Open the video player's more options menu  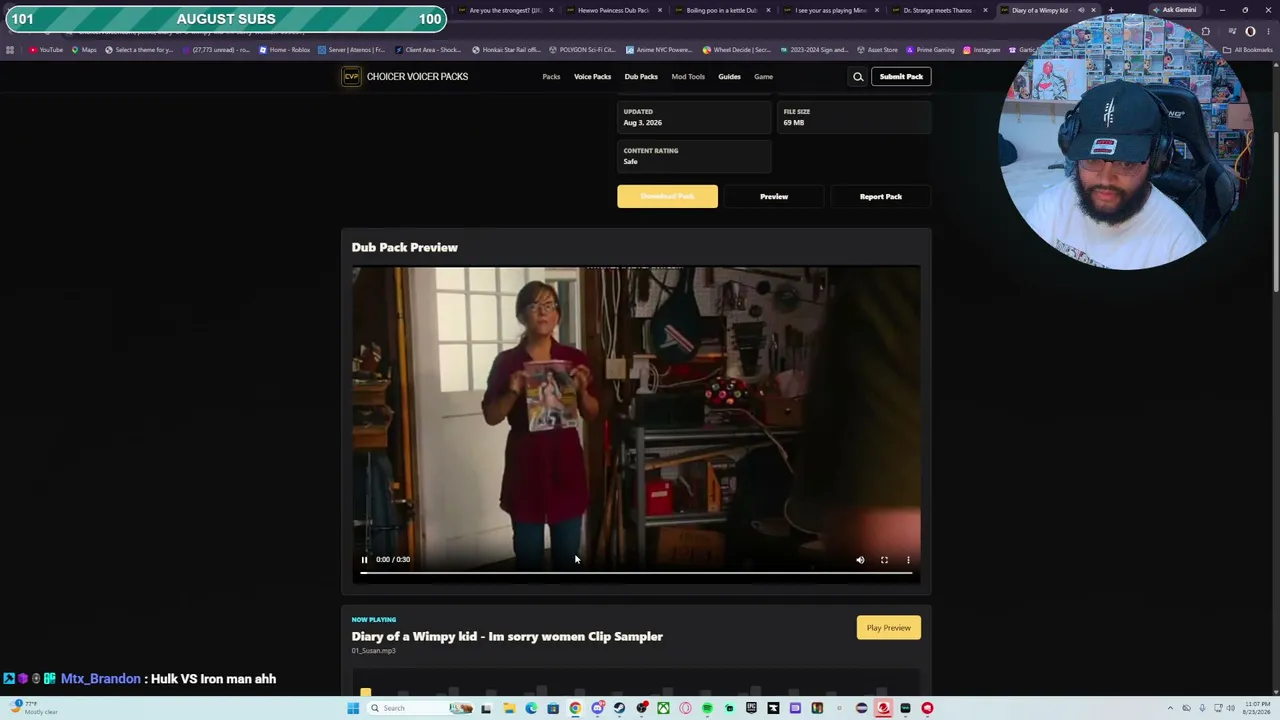coord(908,560)
